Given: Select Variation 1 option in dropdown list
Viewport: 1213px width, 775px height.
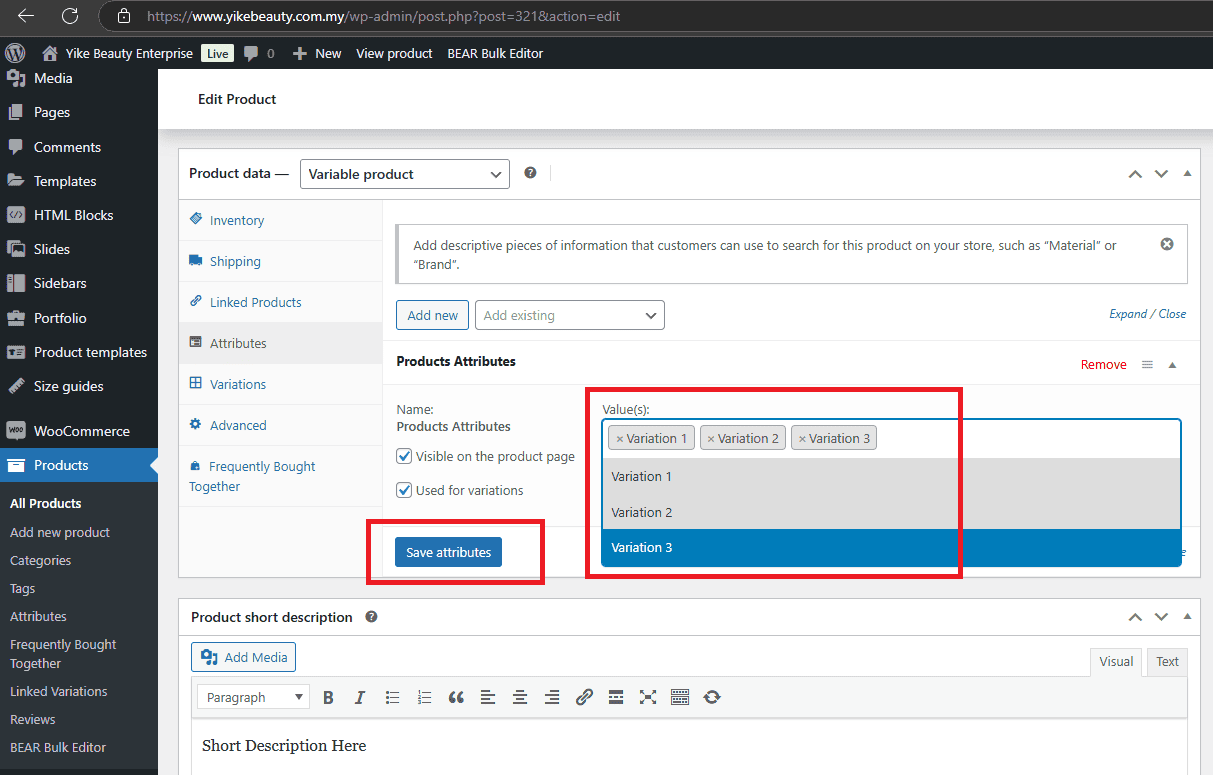Looking at the screenshot, I should [x=891, y=476].
